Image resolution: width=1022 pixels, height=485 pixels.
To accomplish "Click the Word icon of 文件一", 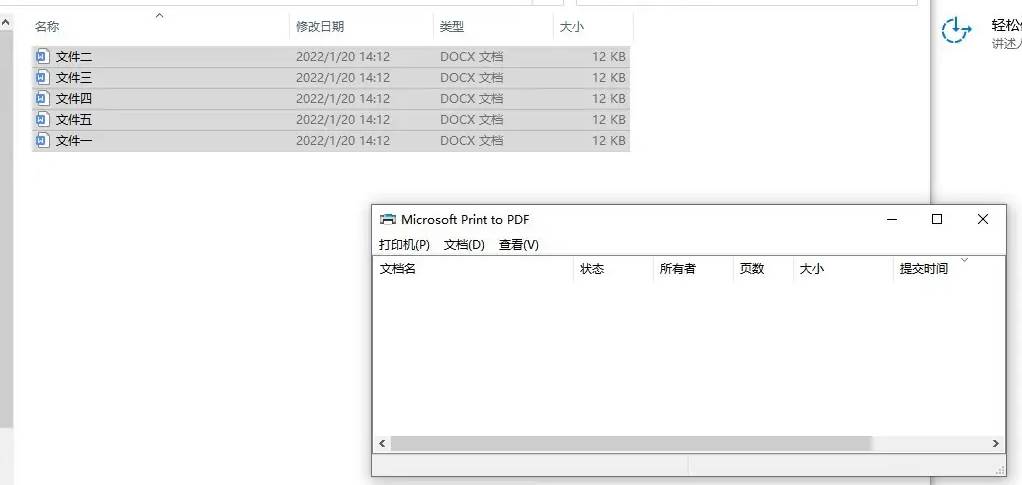I will [x=42, y=141].
